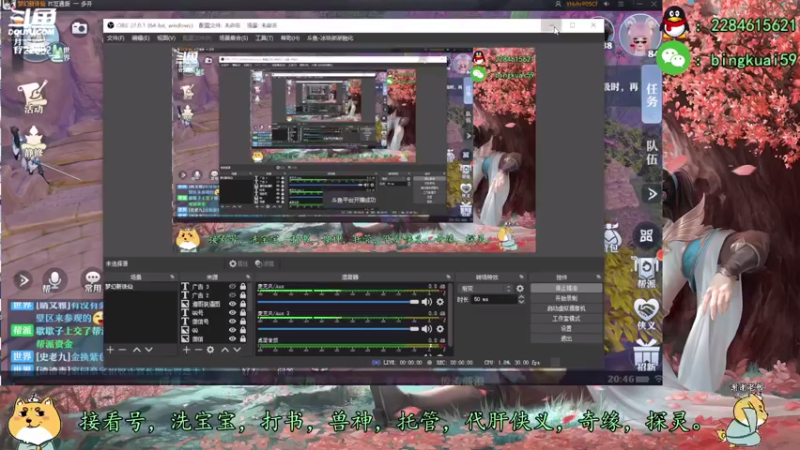Open the 视图(V) menu in OBS

click(166, 38)
